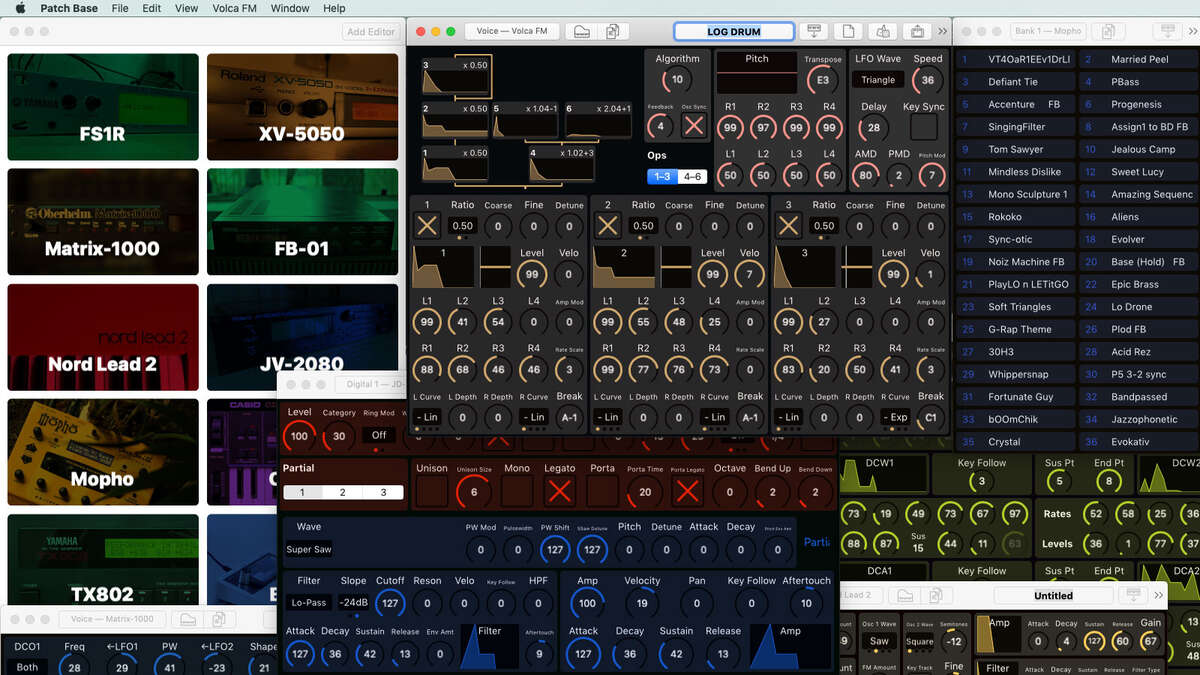The image size is (1200, 675).
Task: Enable the Key Sync checkbox
Action: pyautogui.click(x=923, y=126)
